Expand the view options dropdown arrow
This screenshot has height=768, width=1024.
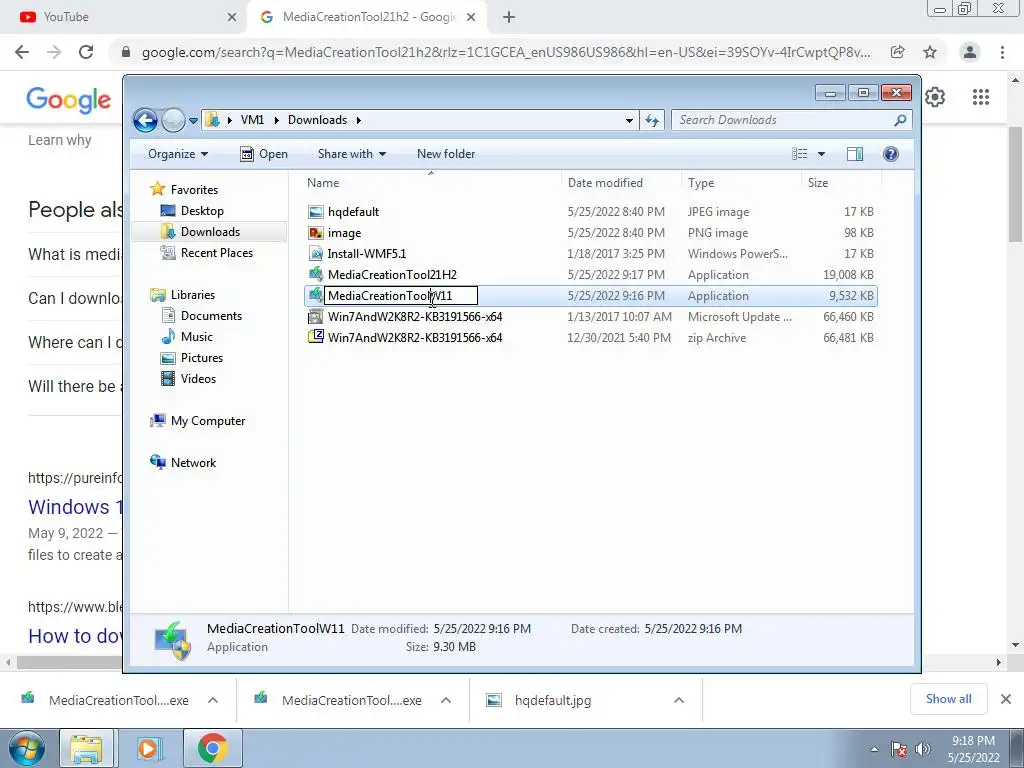[822, 154]
